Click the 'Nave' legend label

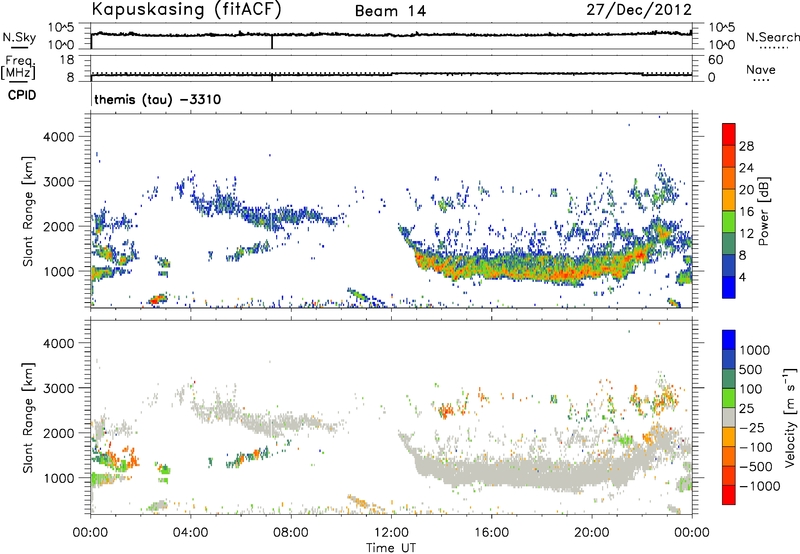click(x=761, y=69)
